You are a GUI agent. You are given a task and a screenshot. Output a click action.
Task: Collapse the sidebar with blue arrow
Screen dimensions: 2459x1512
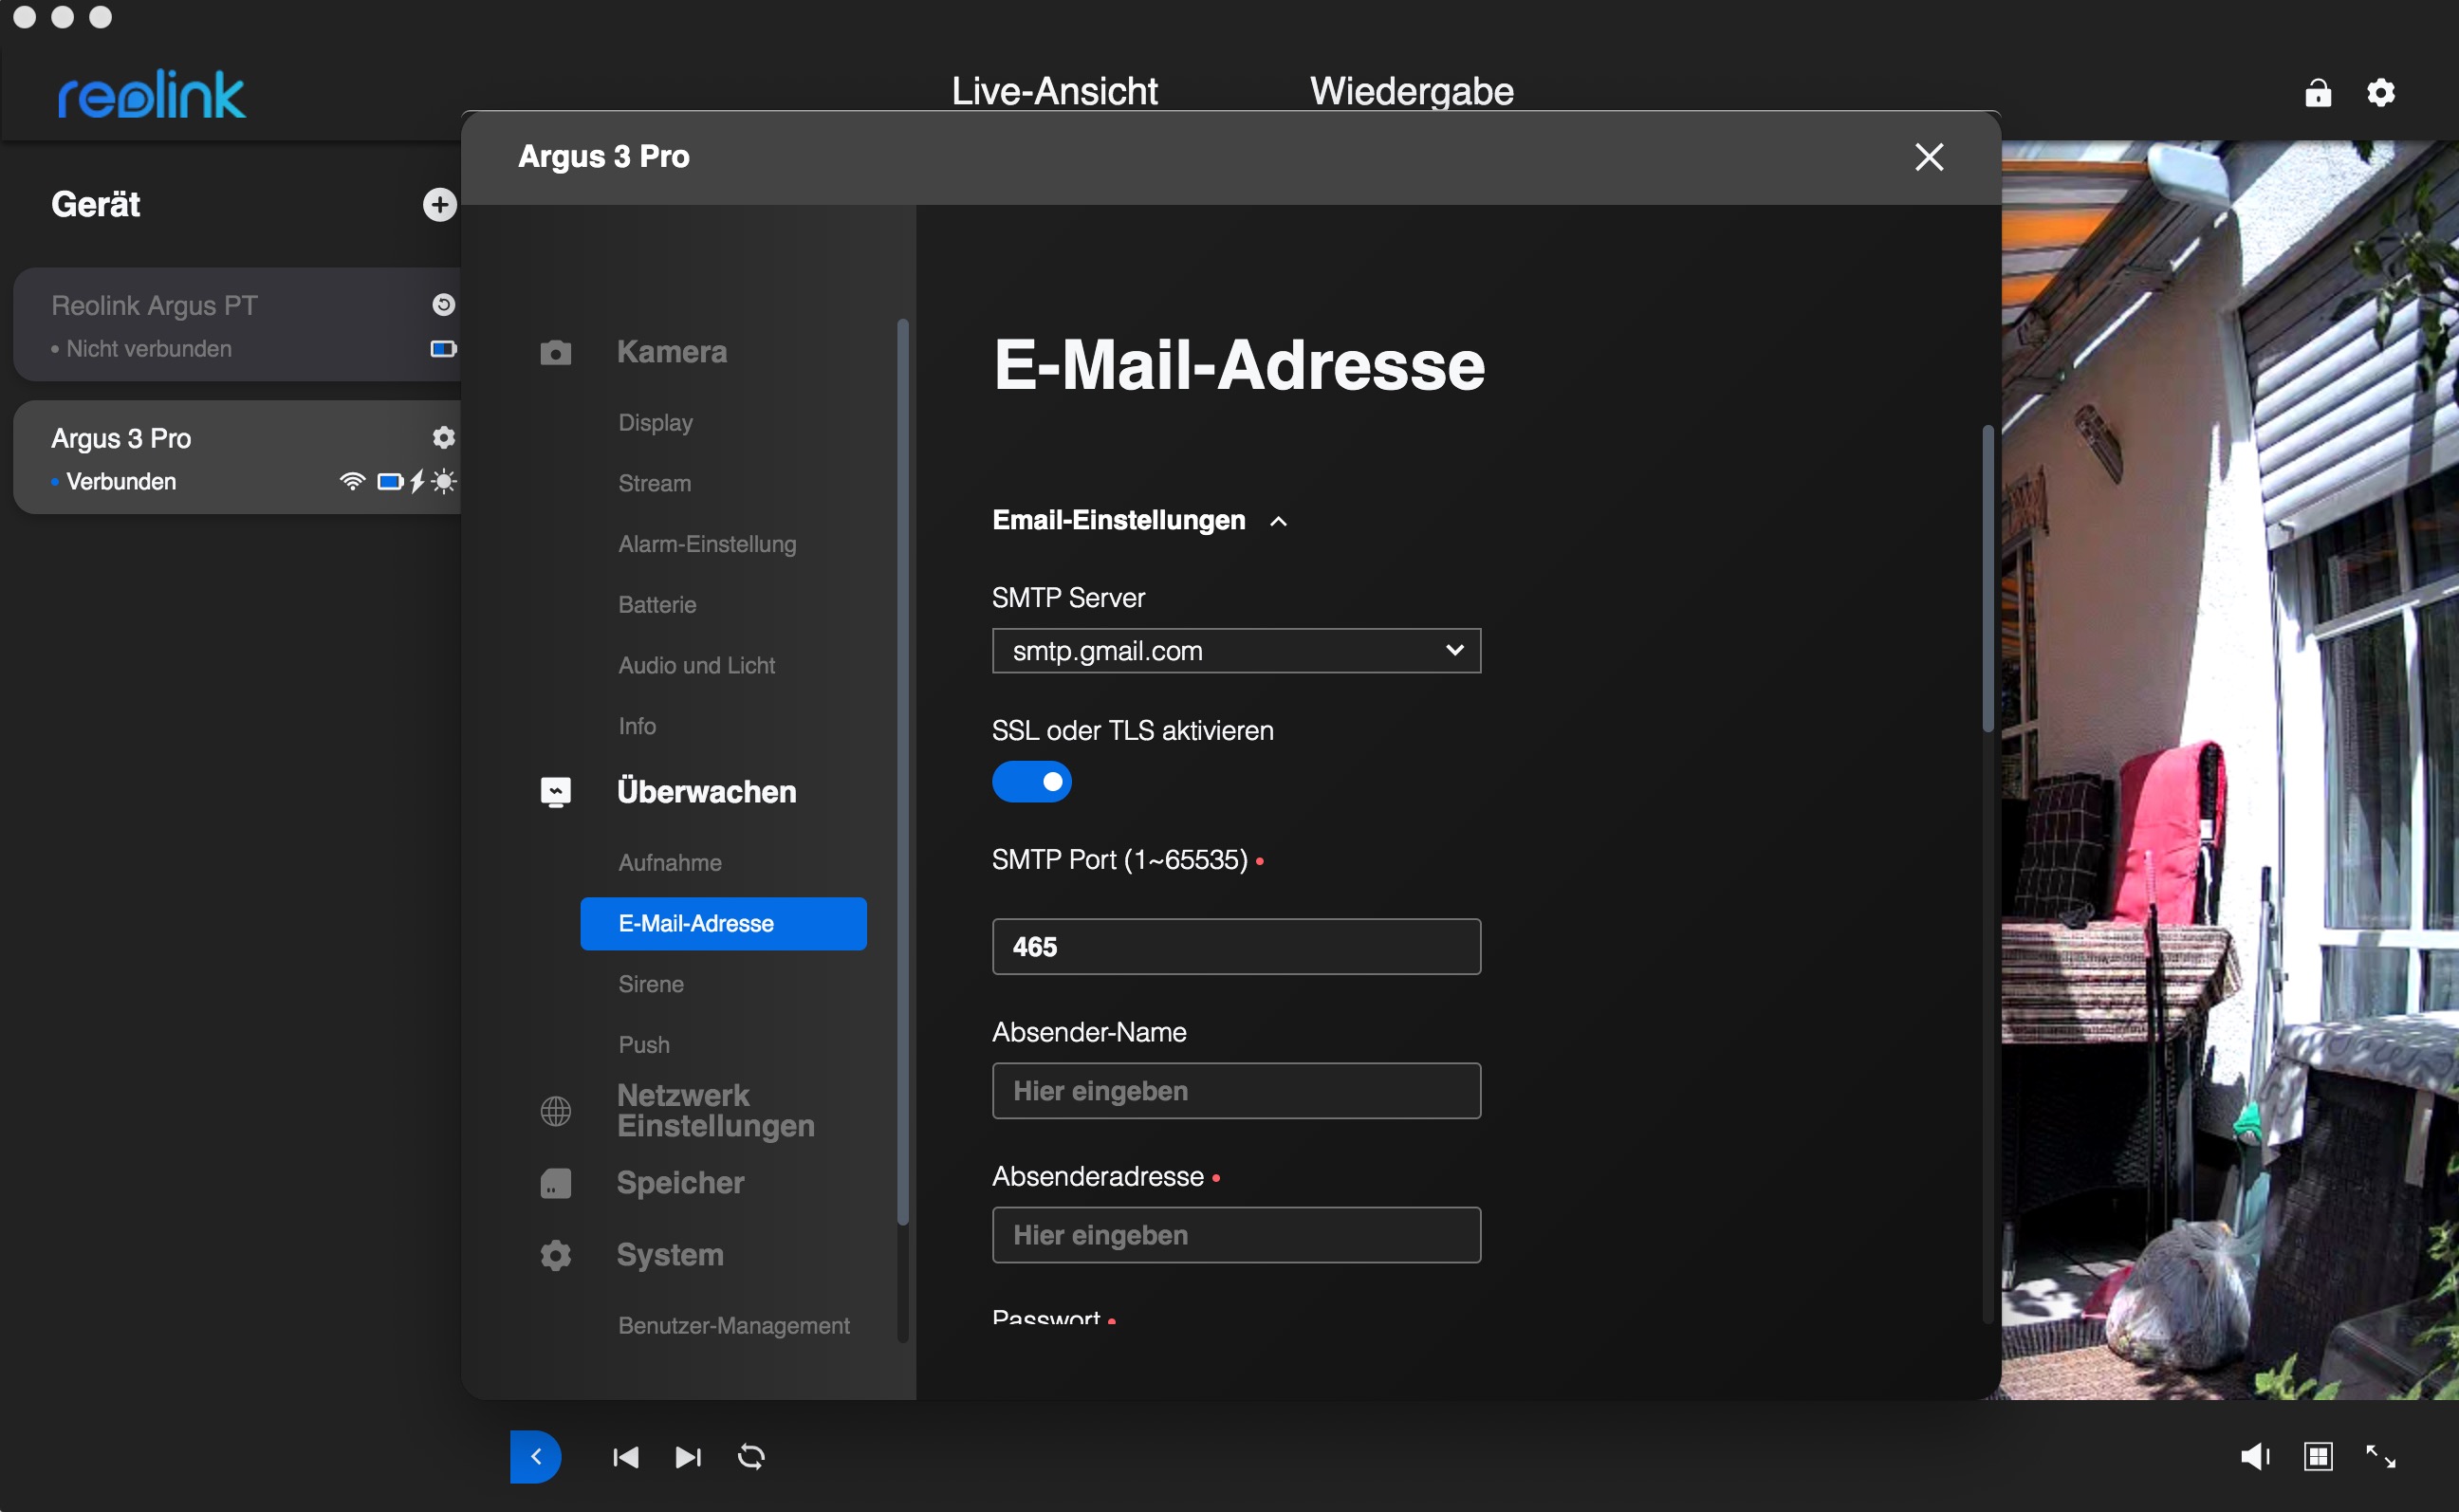535,1456
